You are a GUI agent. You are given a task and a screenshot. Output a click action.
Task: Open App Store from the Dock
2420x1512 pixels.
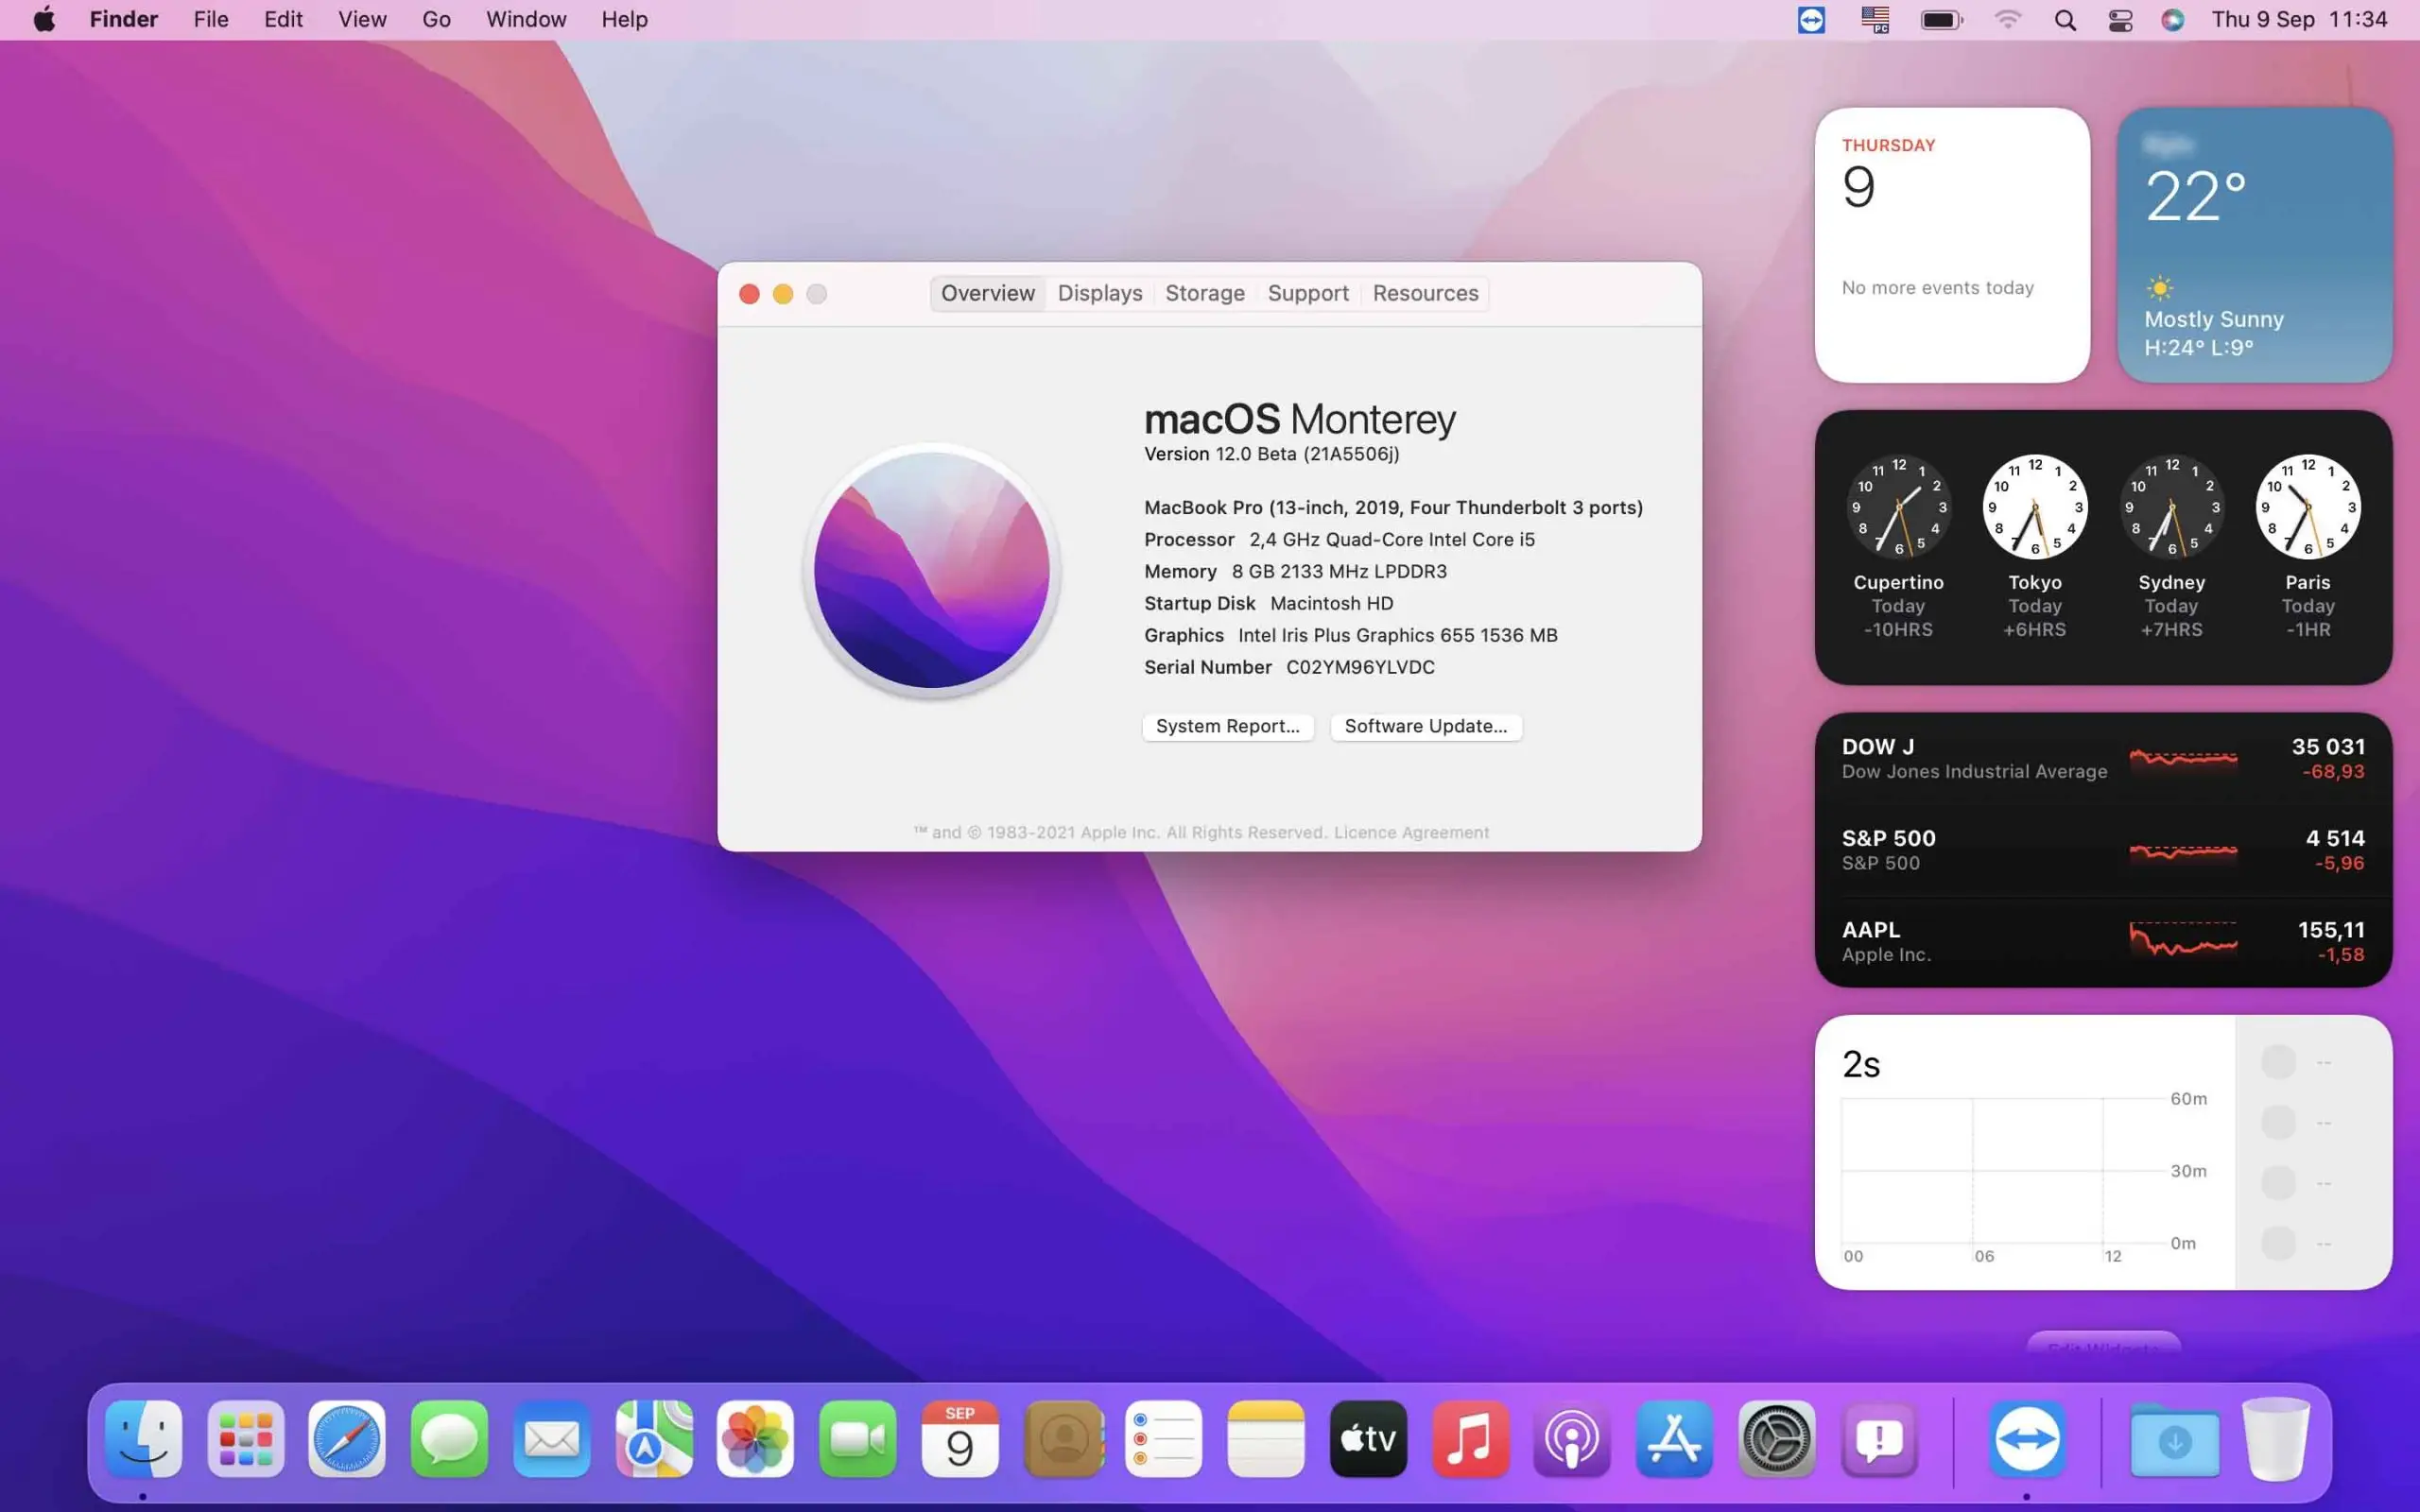(x=1672, y=1439)
